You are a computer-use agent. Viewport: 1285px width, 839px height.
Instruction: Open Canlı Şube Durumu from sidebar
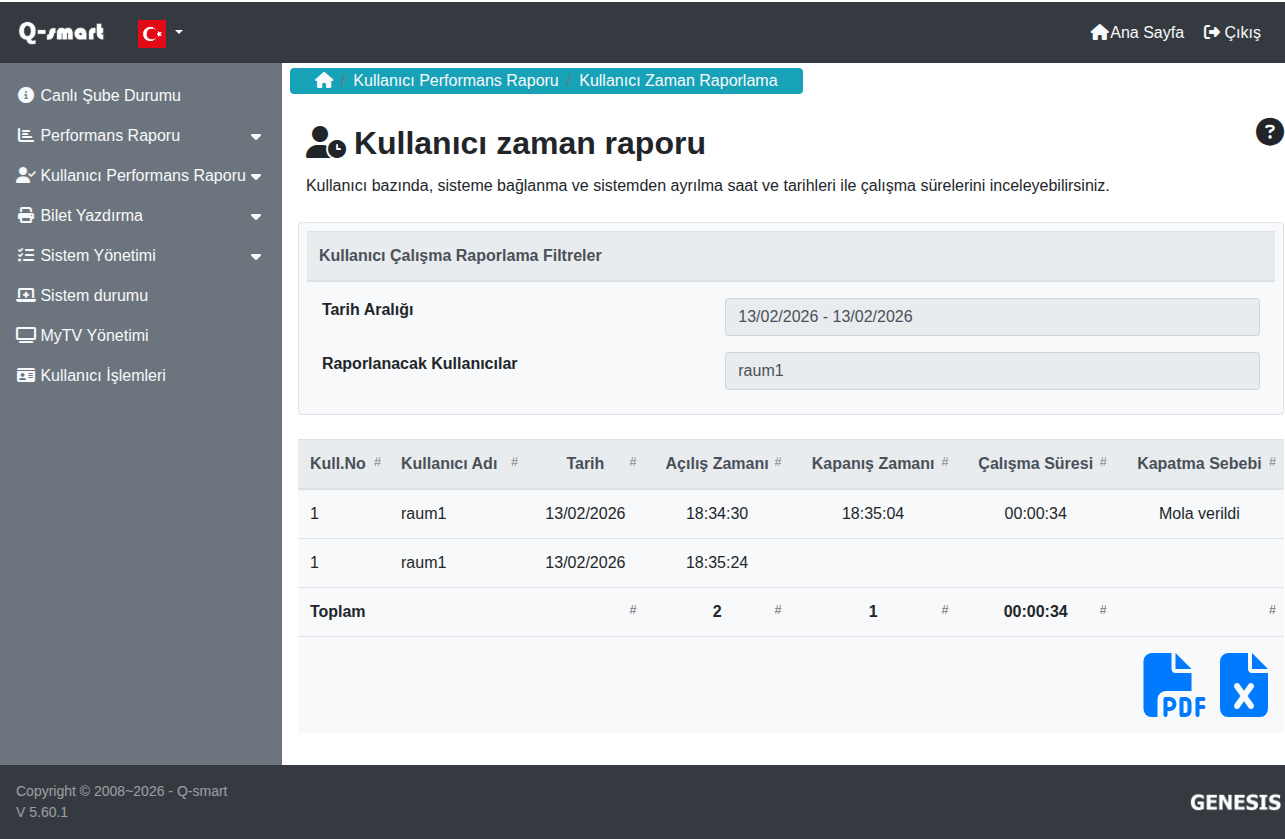tap(110, 96)
